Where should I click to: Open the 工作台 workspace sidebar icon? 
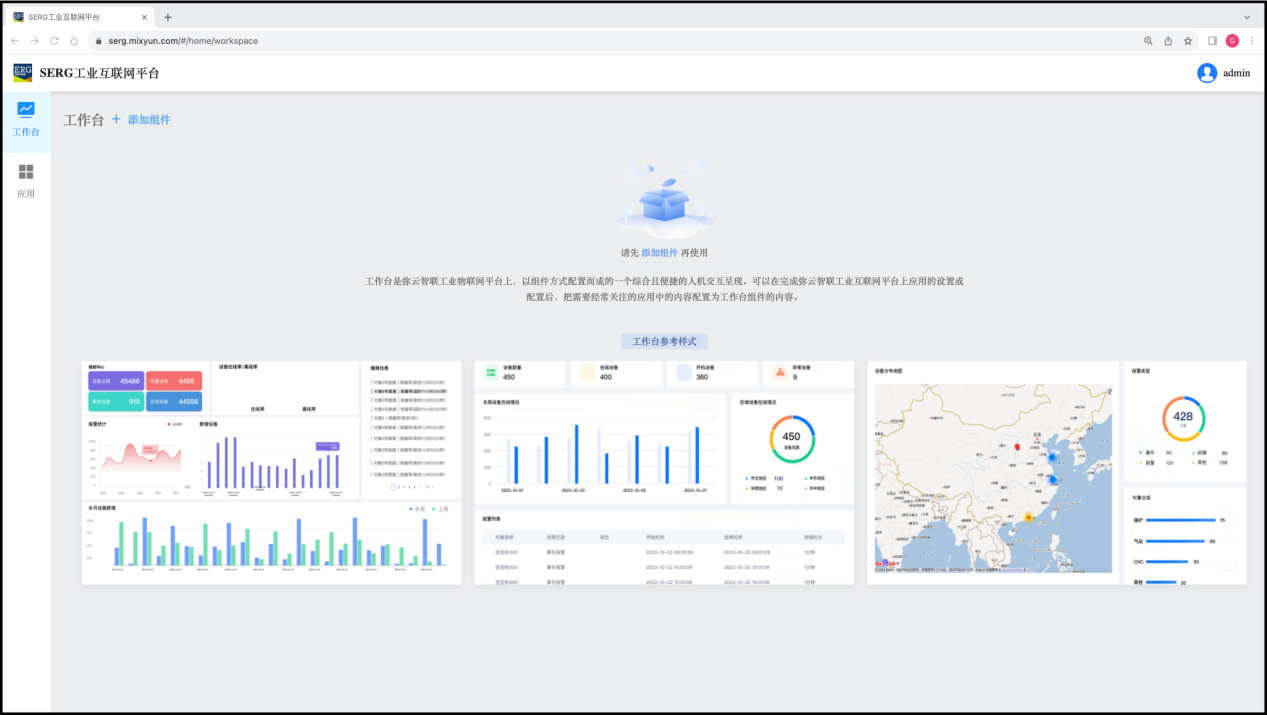(26, 110)
